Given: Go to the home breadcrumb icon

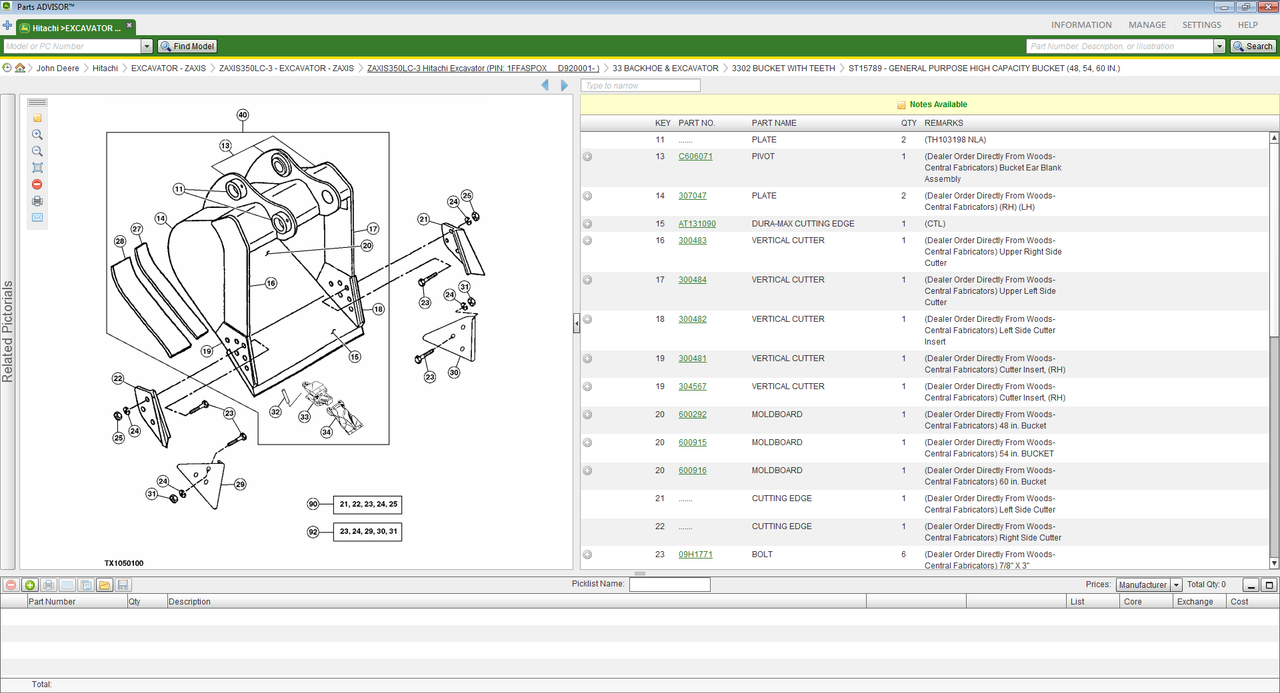Looking at the screenshot, I should click(20, 68).
